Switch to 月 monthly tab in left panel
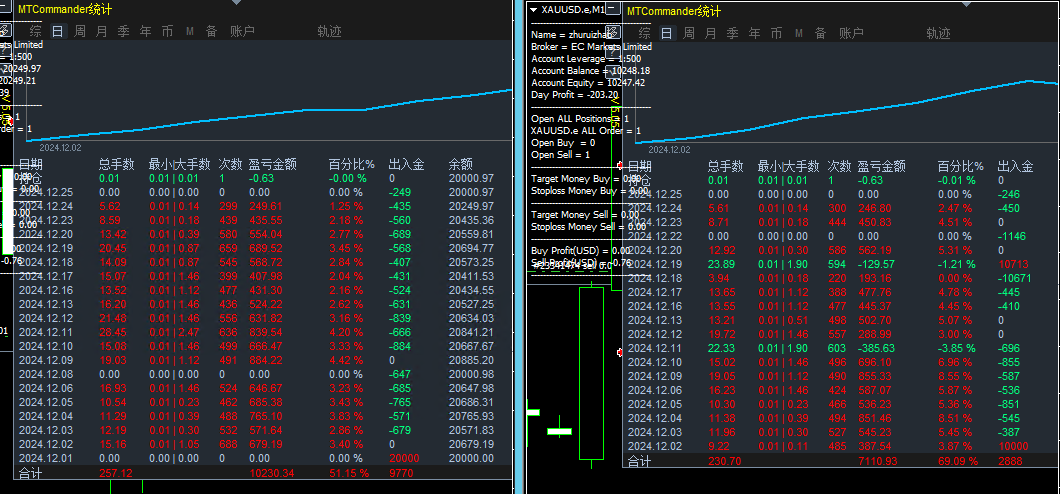Image resolution: width=1060 pixels, height=494 pixels. pos(101,31)
